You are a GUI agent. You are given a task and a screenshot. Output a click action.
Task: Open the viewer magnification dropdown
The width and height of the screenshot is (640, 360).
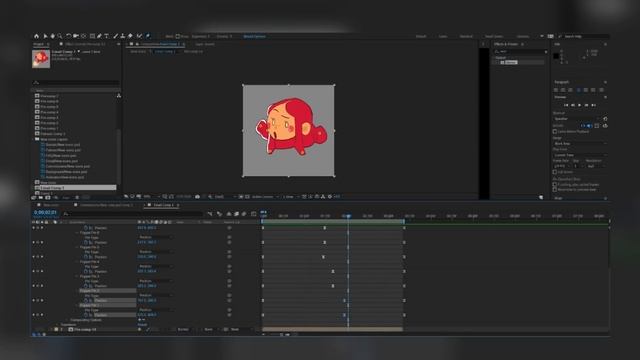[x=151, y=197]
